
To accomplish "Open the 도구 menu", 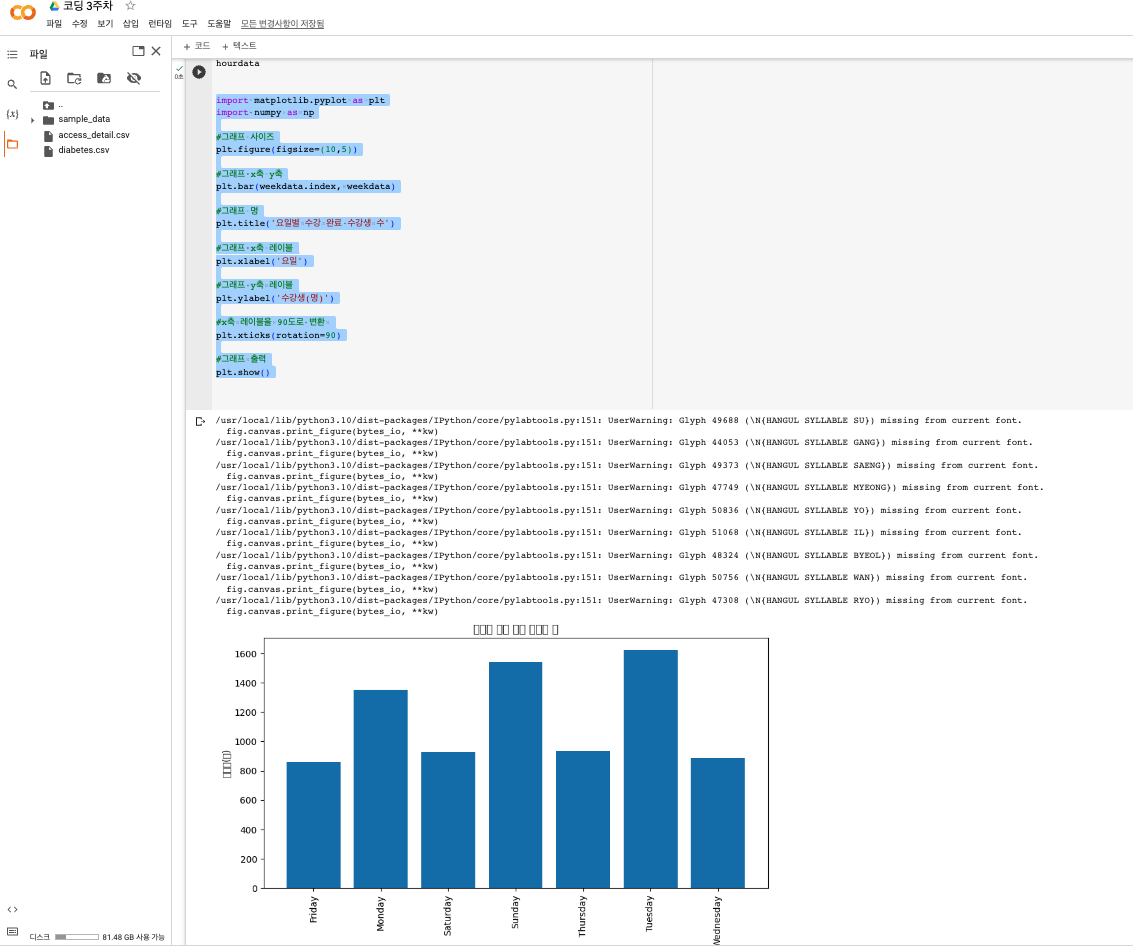I will coord(189,24).
